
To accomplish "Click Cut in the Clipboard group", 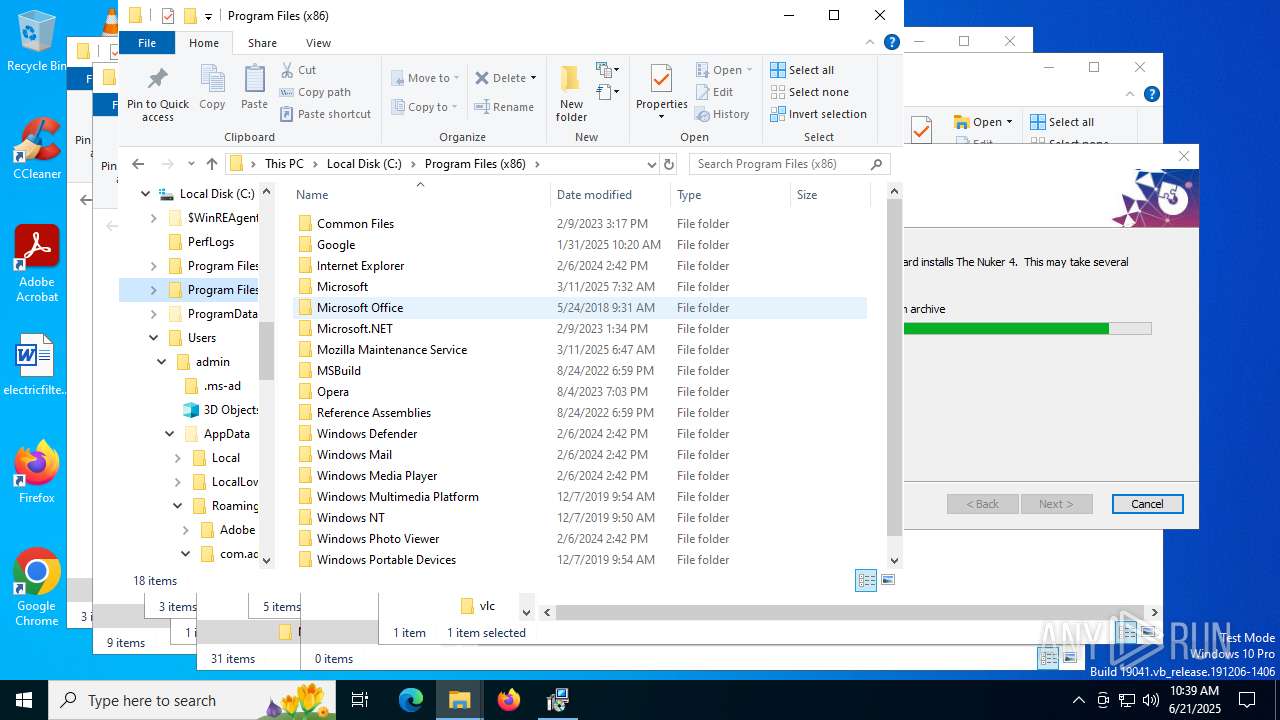I will pyautogui.click(x=298, y=70).
